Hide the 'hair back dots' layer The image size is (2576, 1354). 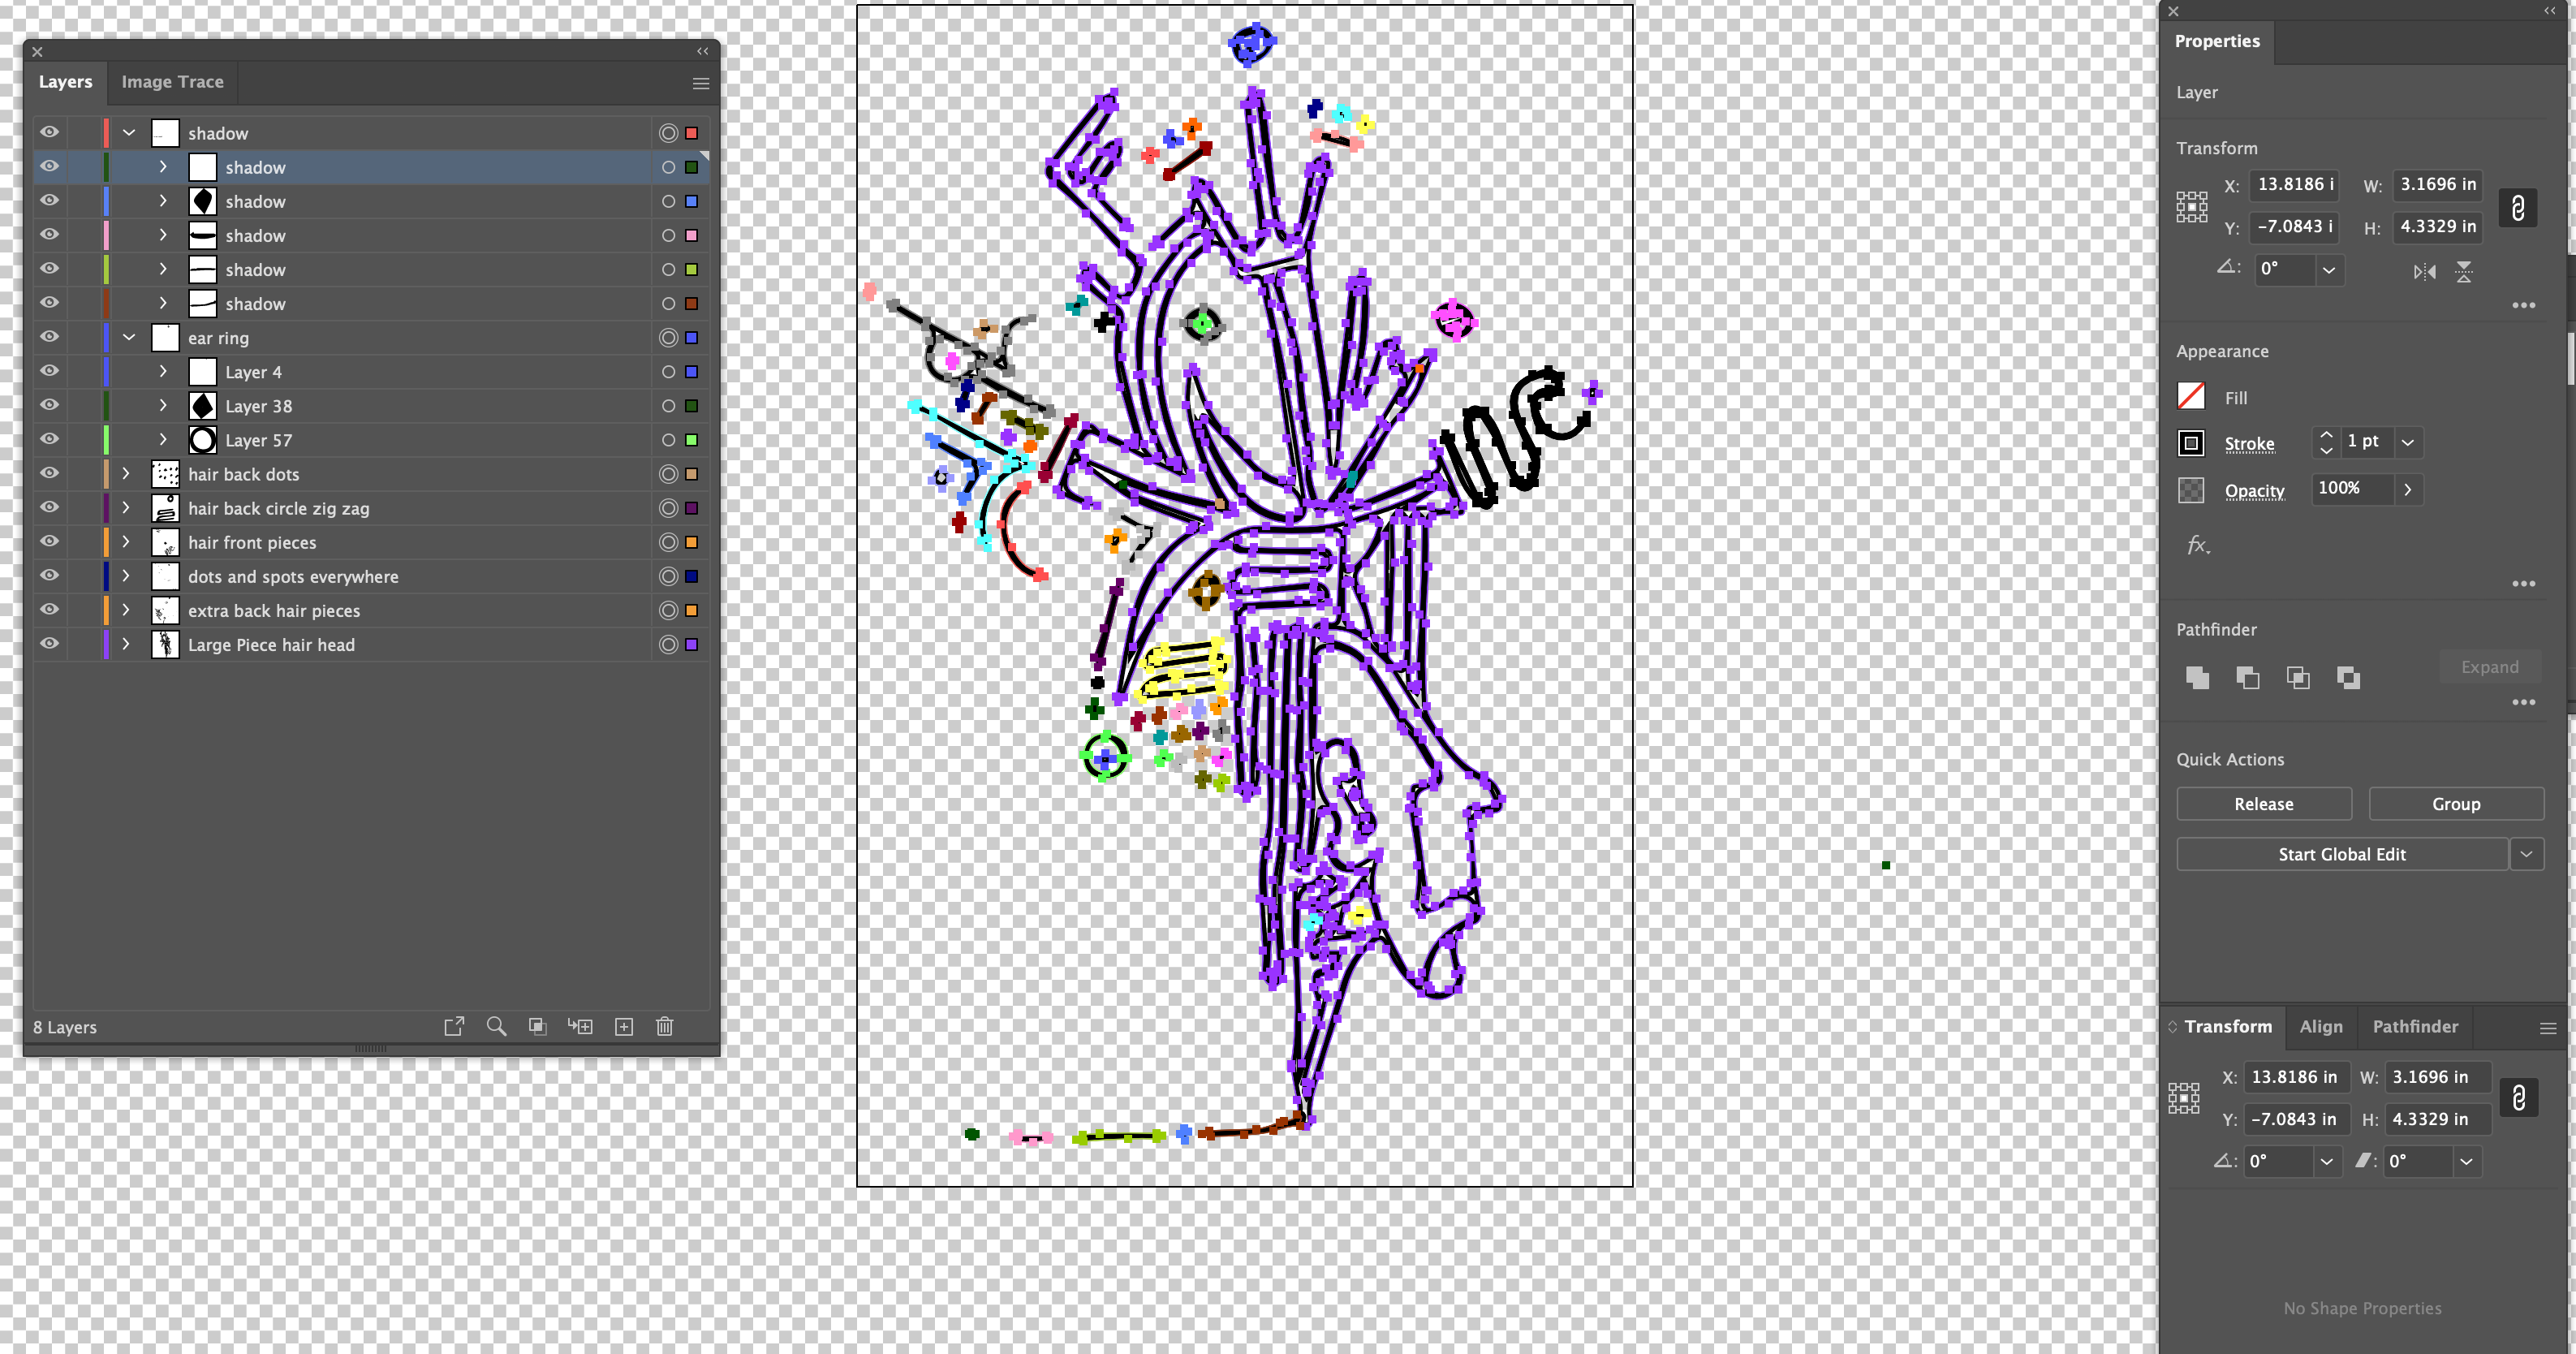pos(48,474)
